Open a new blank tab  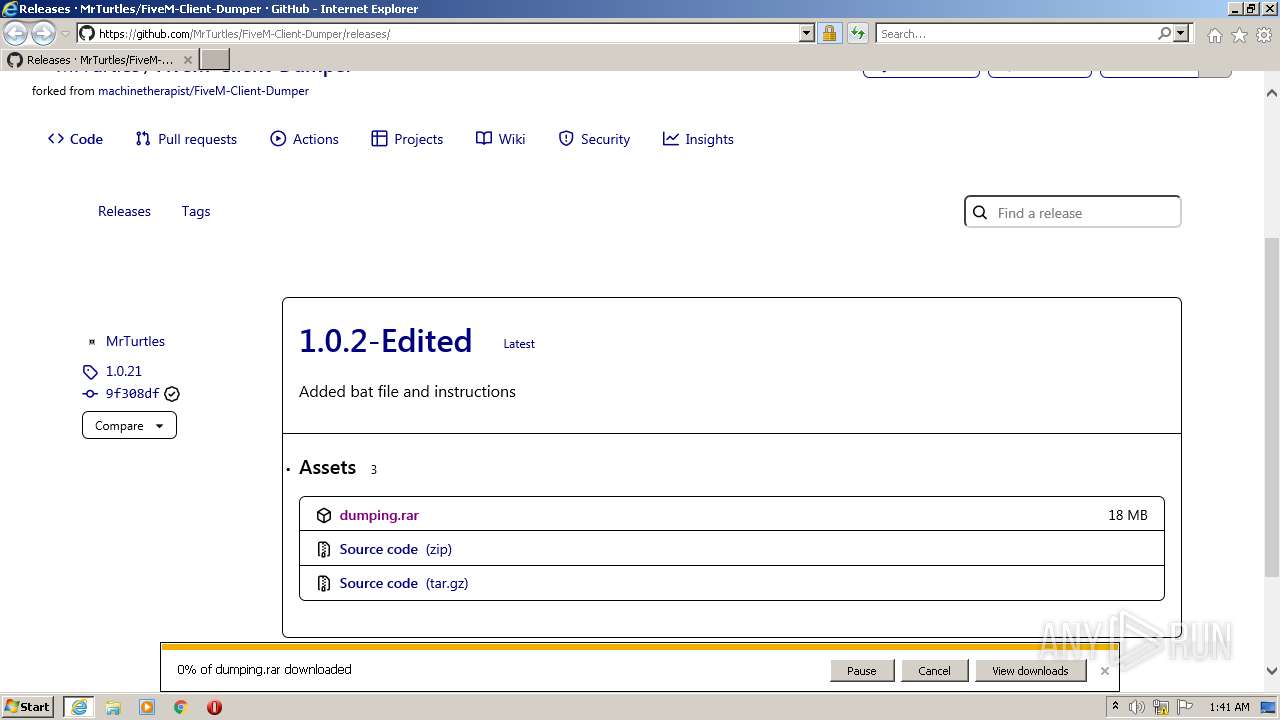coord(215,60)
